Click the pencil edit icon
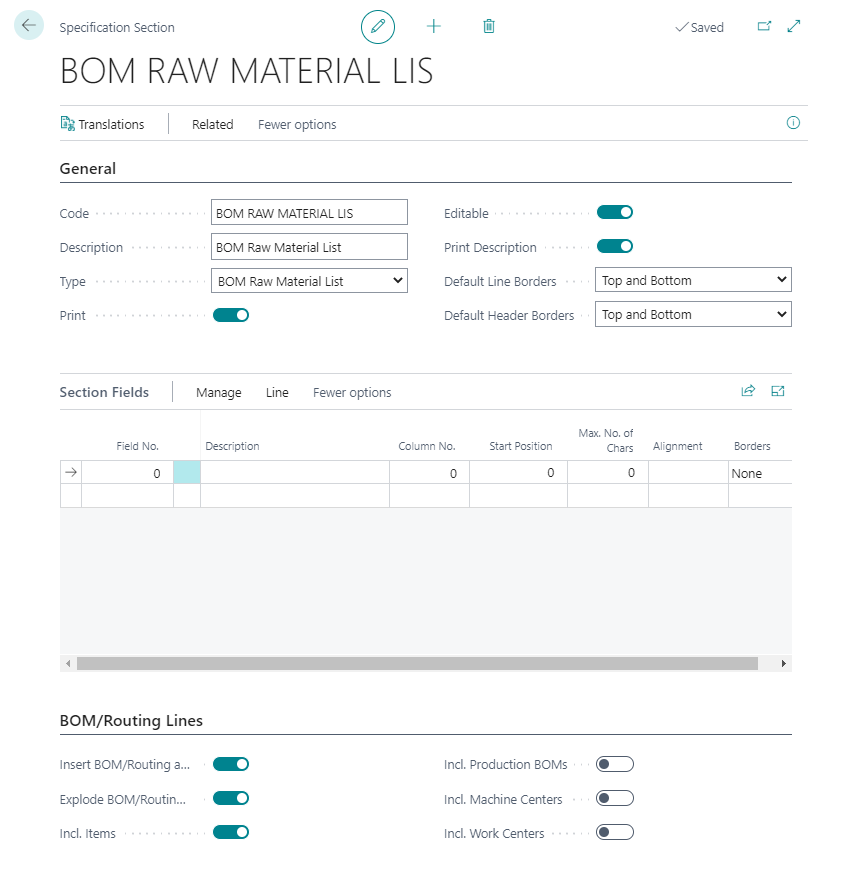This screenshot has height=883, width=866. point(378,26)
